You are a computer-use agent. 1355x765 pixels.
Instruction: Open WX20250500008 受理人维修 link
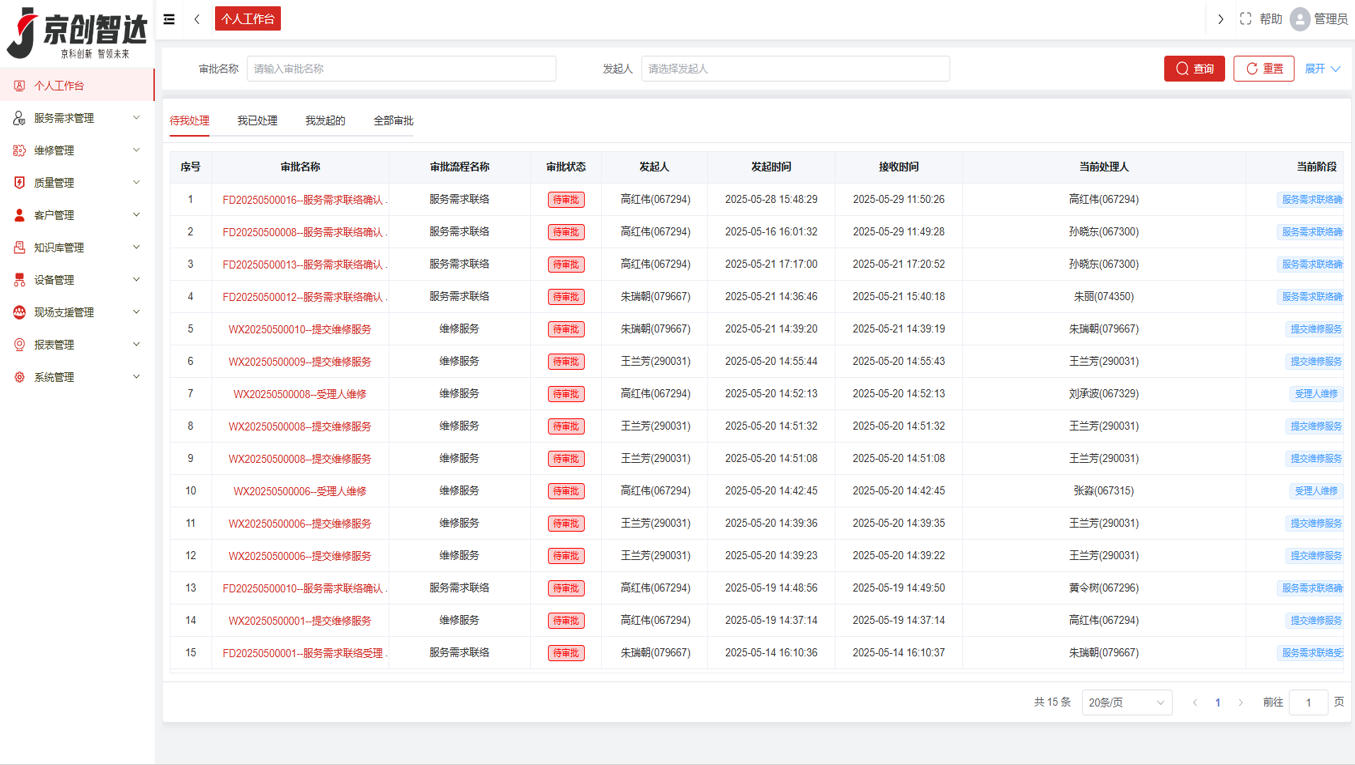(x=300, y=394)
